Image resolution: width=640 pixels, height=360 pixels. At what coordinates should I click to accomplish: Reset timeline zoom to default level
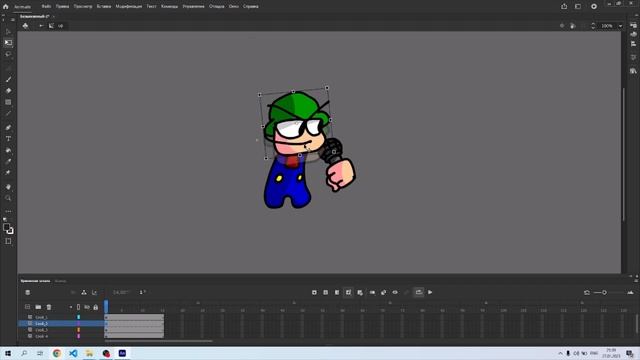[x=587, y=292]
